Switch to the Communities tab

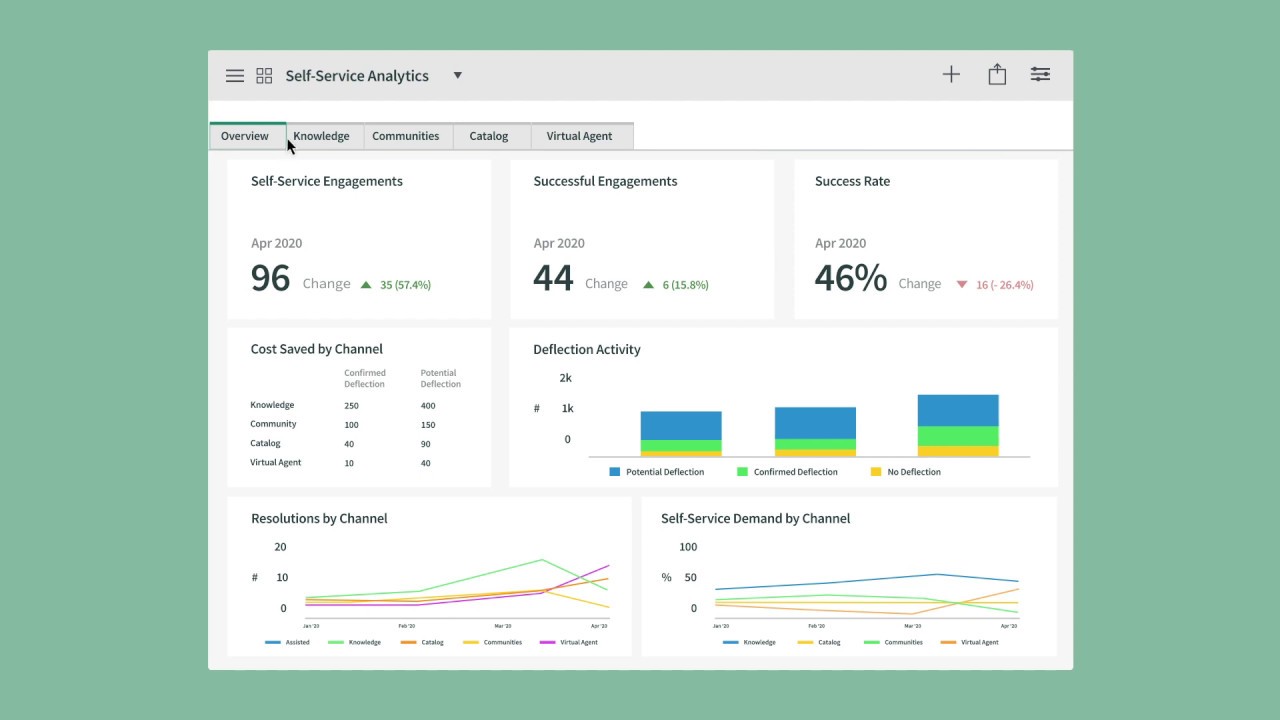pos(406,136)
